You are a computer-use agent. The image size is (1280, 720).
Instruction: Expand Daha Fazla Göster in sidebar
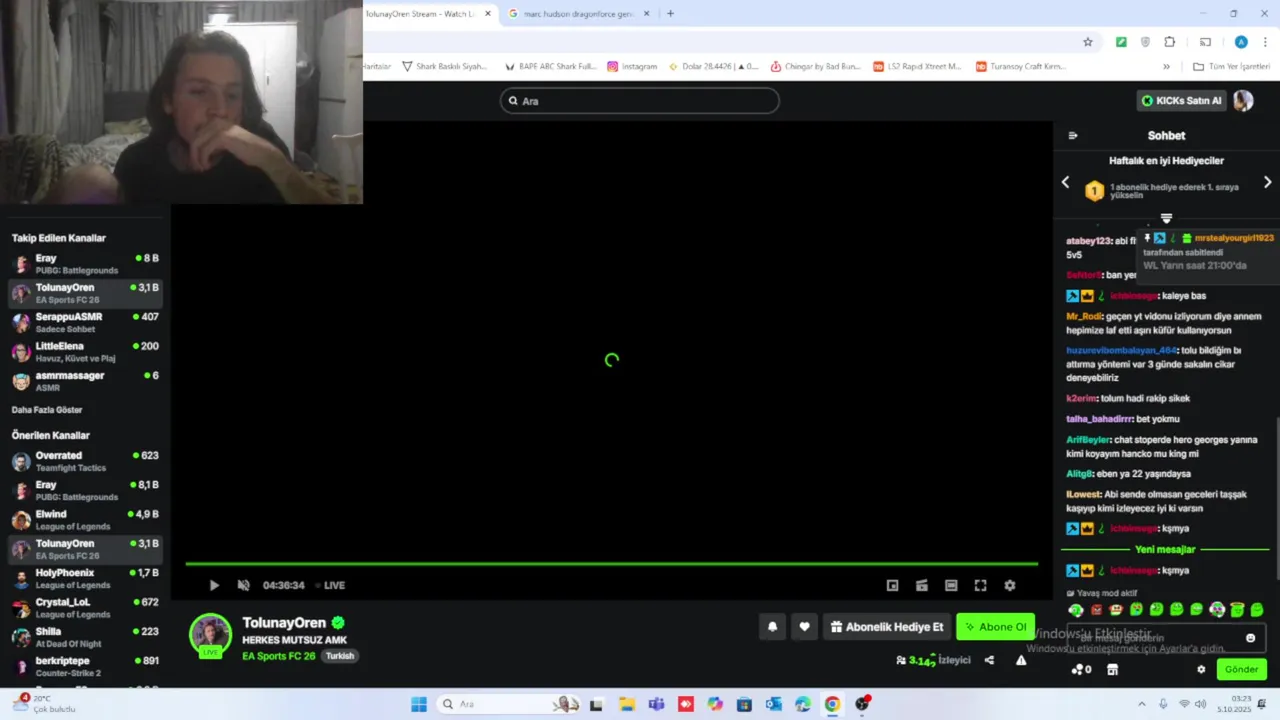[x=47, y=410]
